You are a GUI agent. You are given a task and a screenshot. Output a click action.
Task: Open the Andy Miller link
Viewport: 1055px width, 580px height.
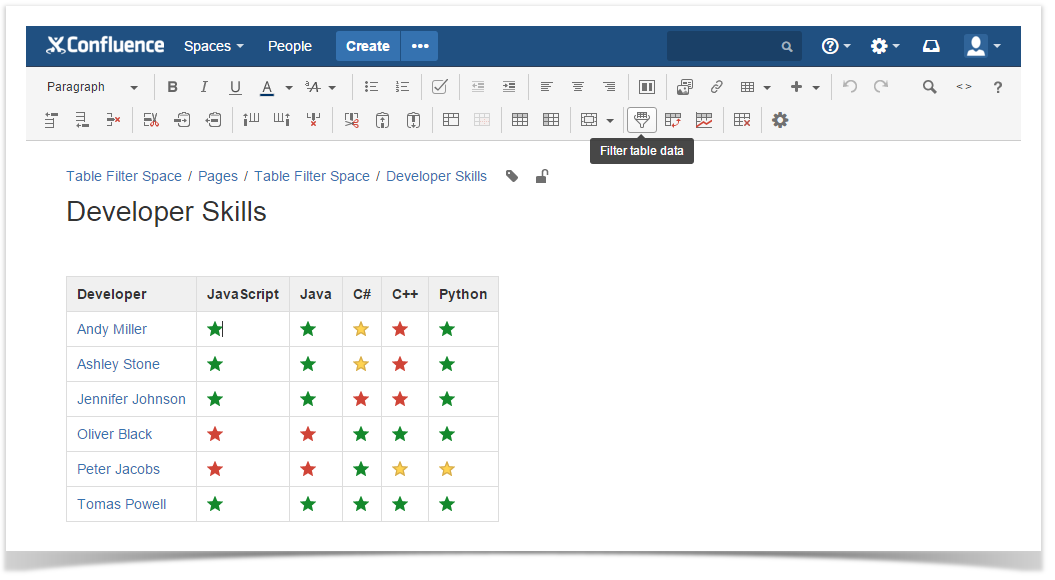click(x=112, y=329)
